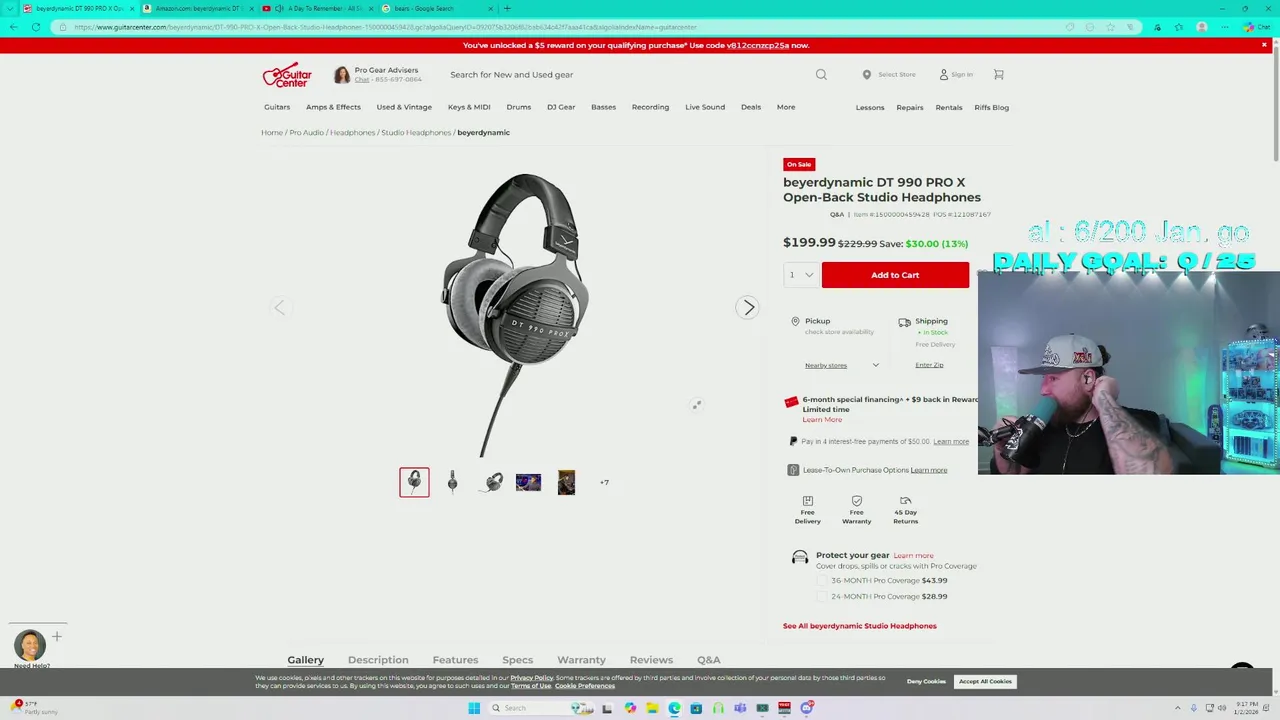Image resolution: width=1280 pixels, height=720 pixels.
Task: Click the Guitar Center logo
Action: click(x=287, y=75)
